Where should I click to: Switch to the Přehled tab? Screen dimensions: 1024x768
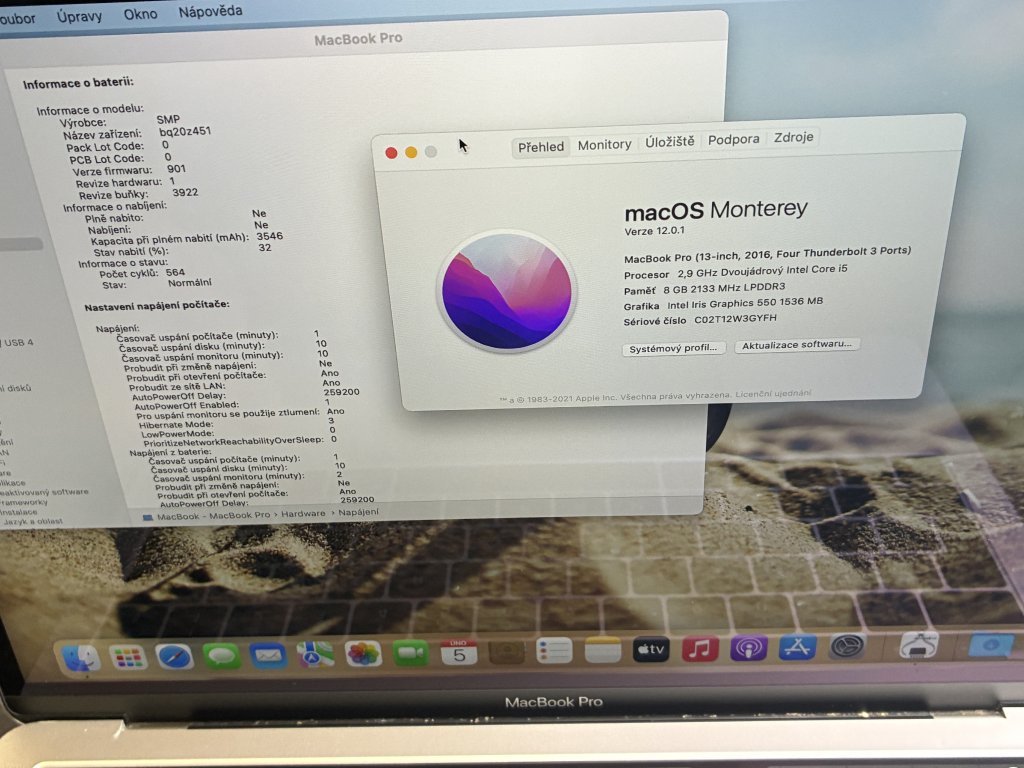point(541,147)
